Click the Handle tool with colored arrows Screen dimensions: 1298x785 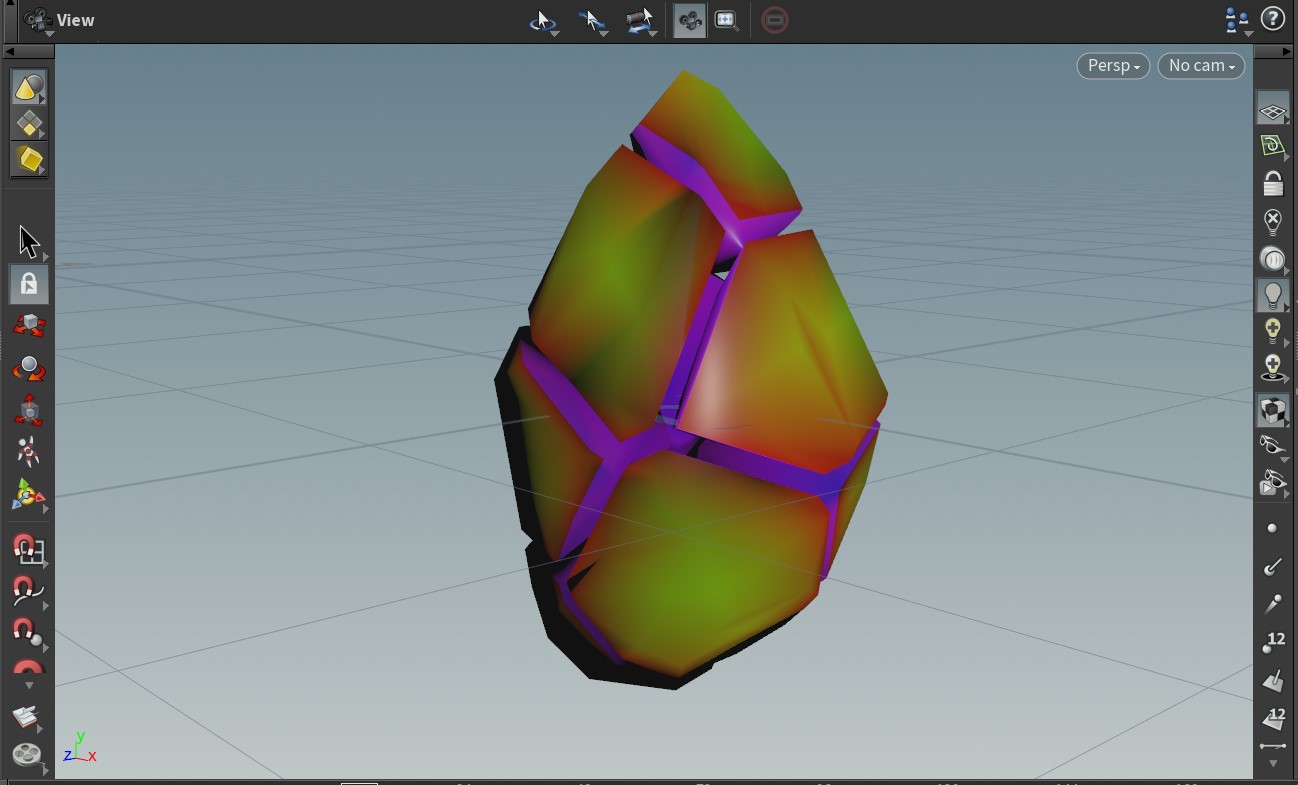28,495
